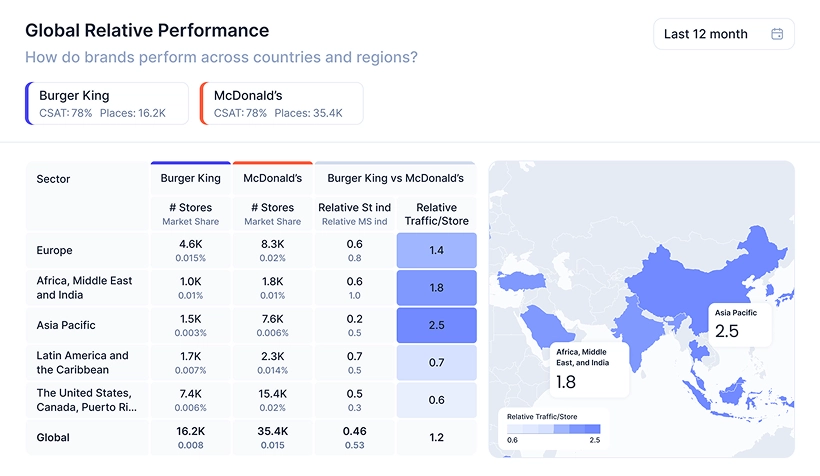Screen dimensions: 820x476
Task: Sort by Relative Traffic/Store column header
Action: click(x=436, y=214)
